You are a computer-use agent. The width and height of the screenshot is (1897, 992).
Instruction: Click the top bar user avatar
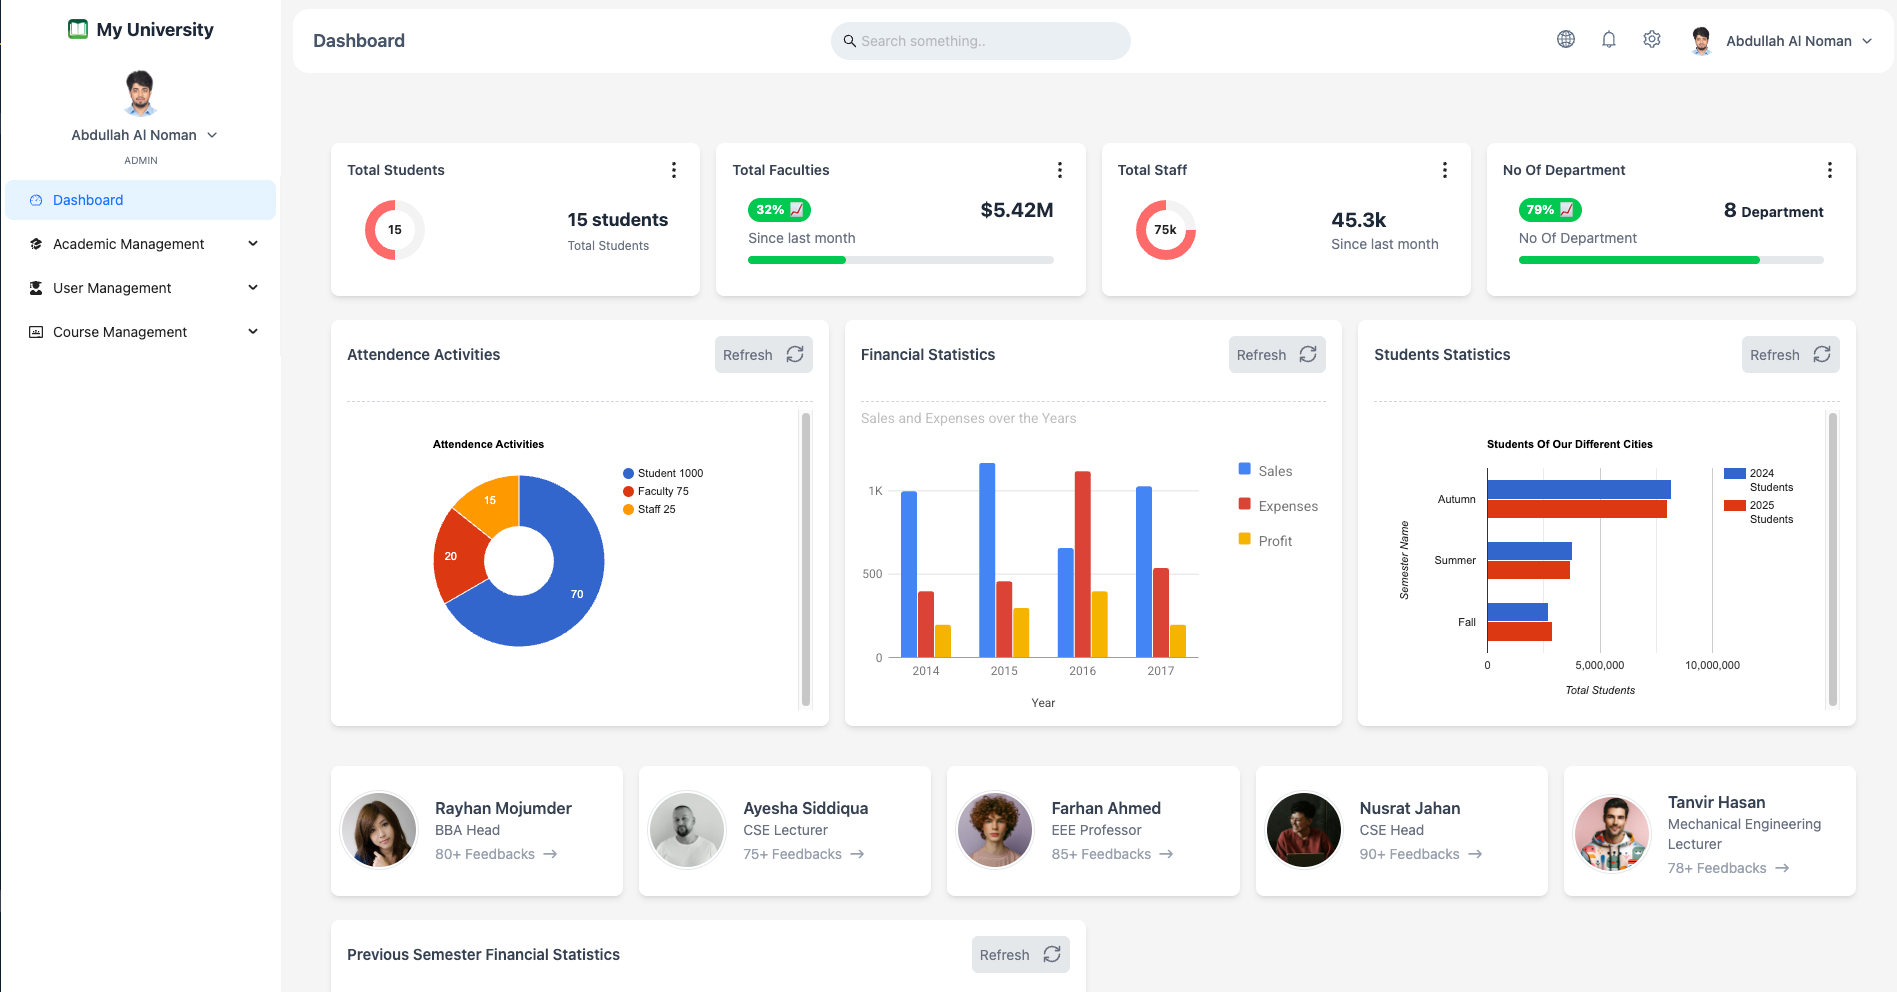(x=1701, y=41)
